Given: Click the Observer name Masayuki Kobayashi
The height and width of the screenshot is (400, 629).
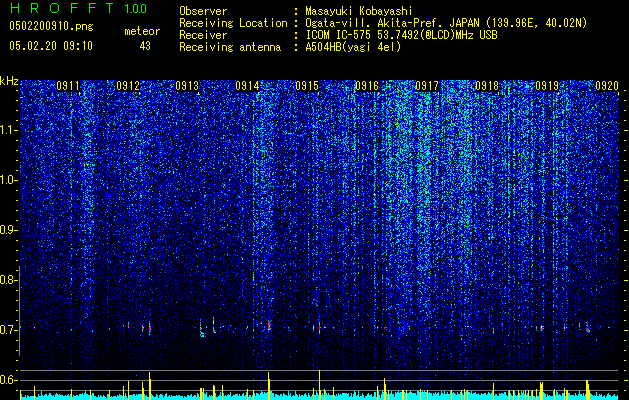Looking at the screenshot, I should point(359,11).
